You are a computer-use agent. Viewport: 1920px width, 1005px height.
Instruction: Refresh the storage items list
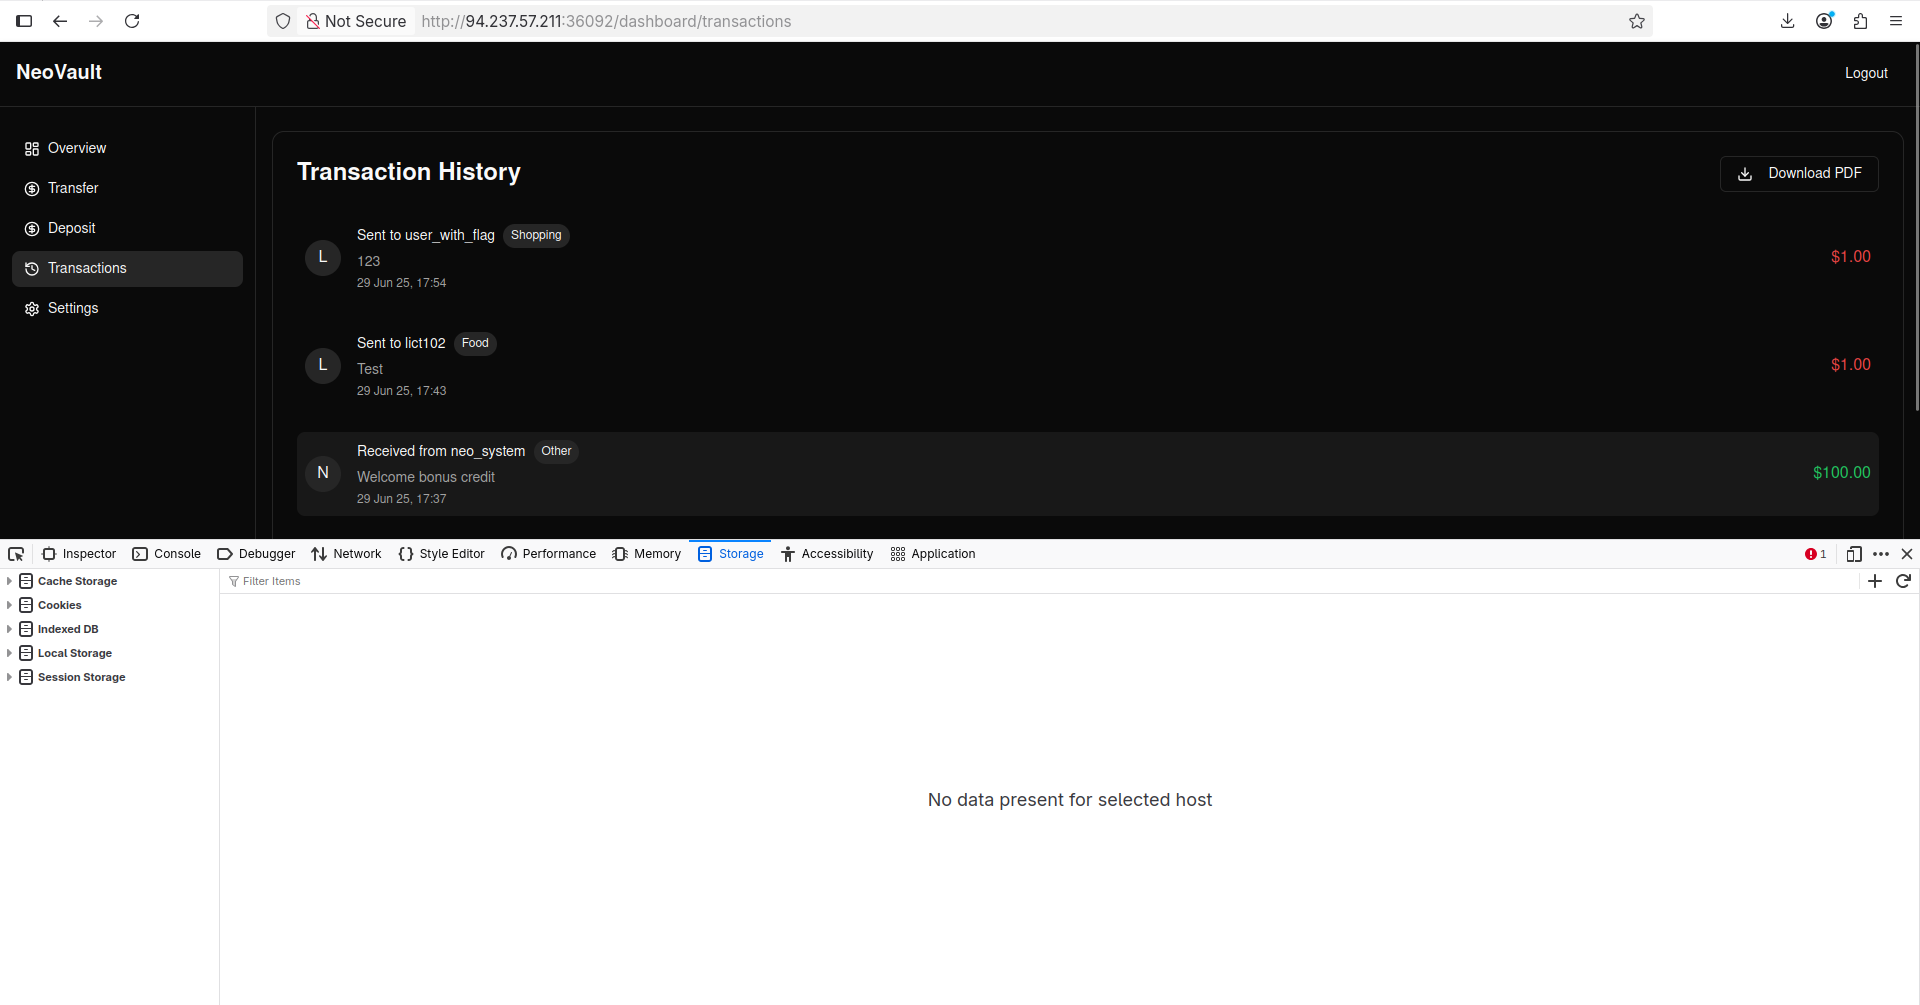point(1904,581)
